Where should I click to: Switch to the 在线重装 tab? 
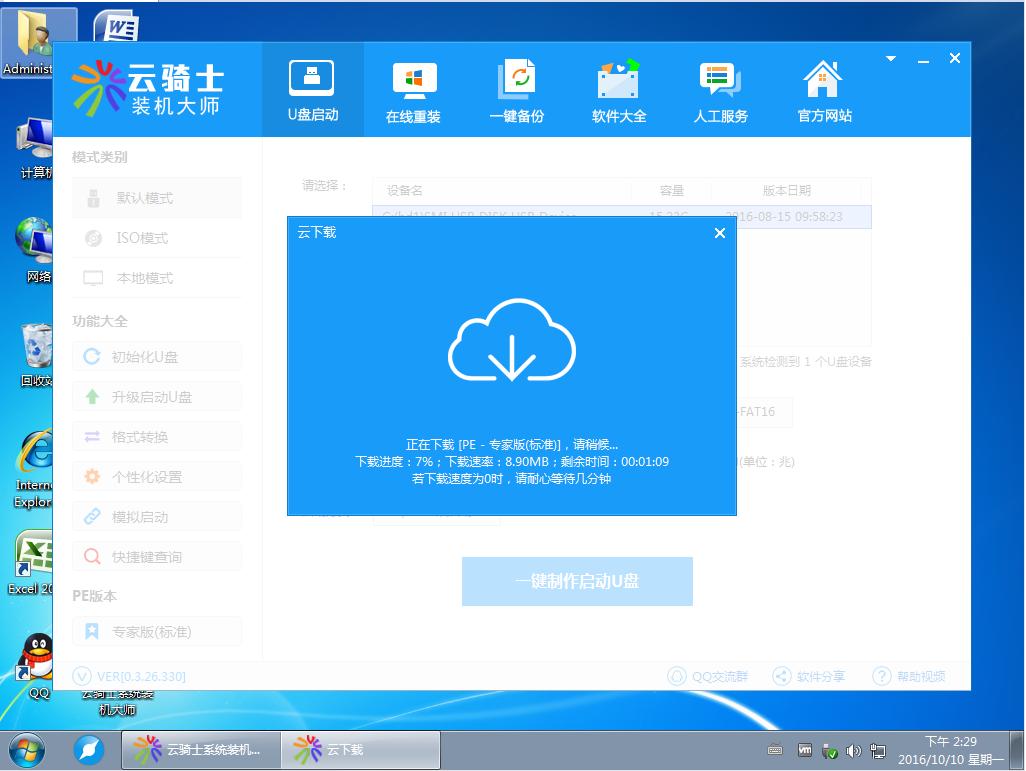coord(415,89)
